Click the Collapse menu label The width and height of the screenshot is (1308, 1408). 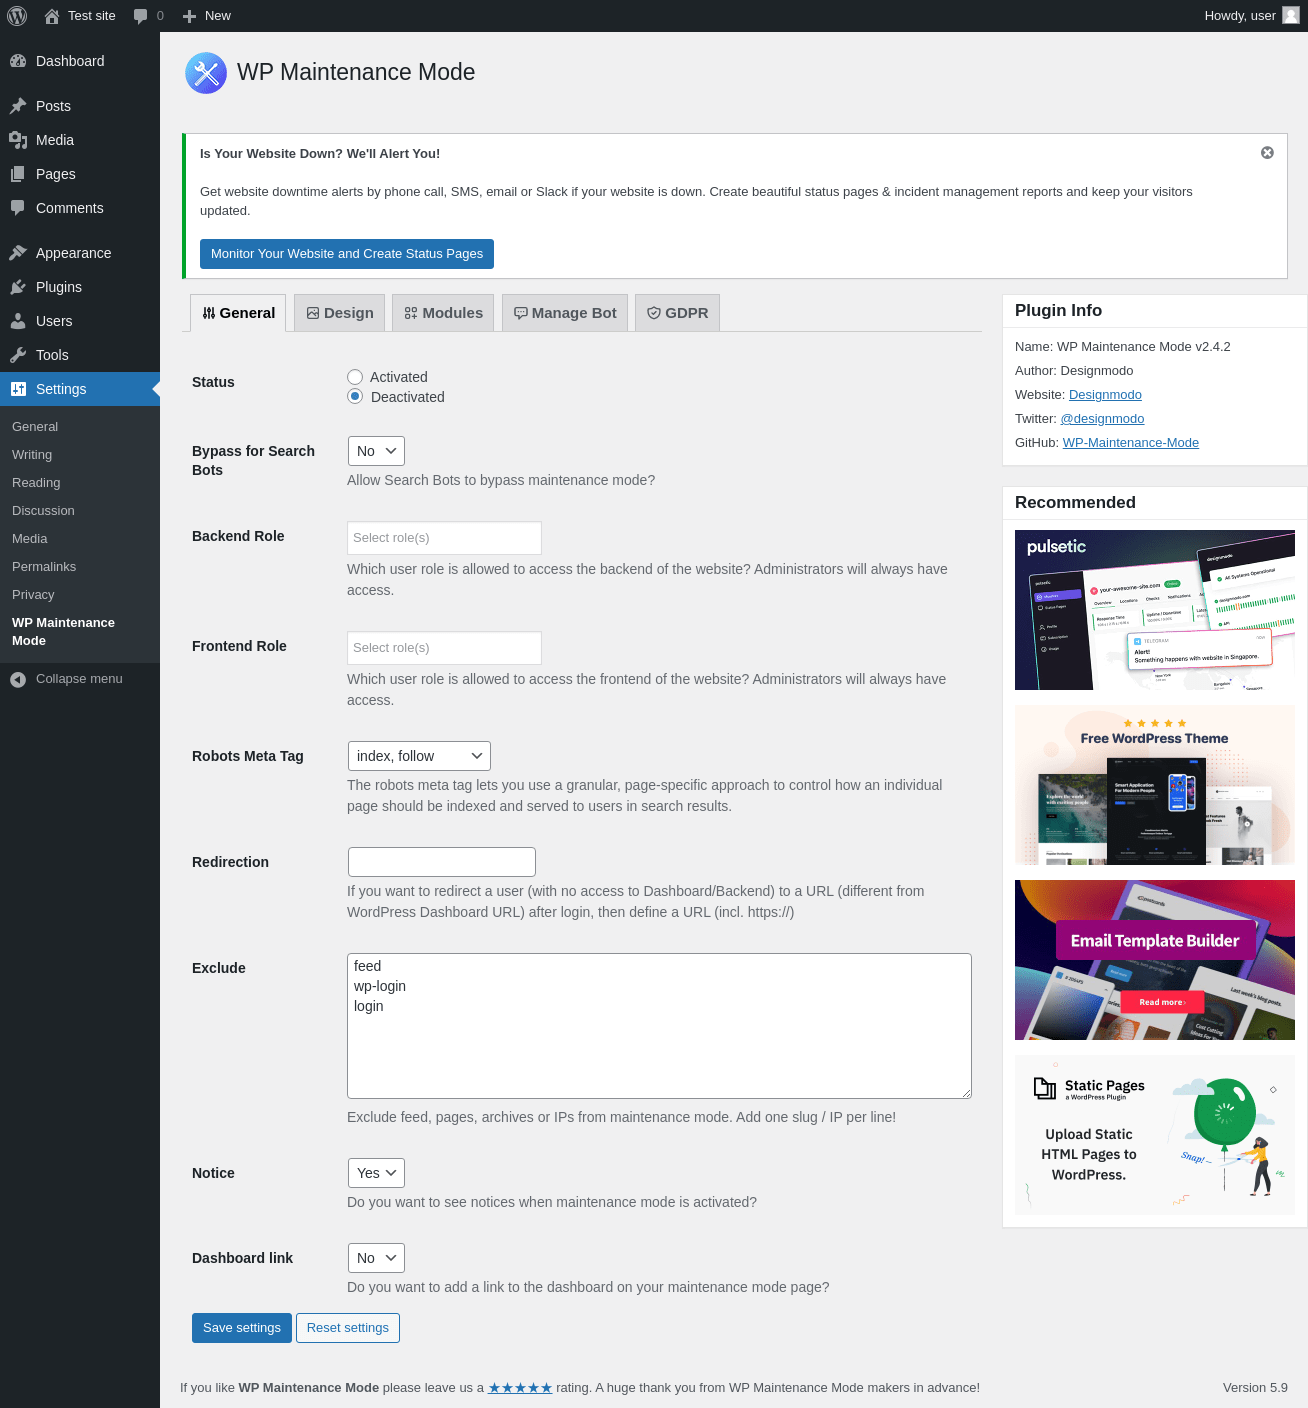pyautogui.click(x=79, y=679)
